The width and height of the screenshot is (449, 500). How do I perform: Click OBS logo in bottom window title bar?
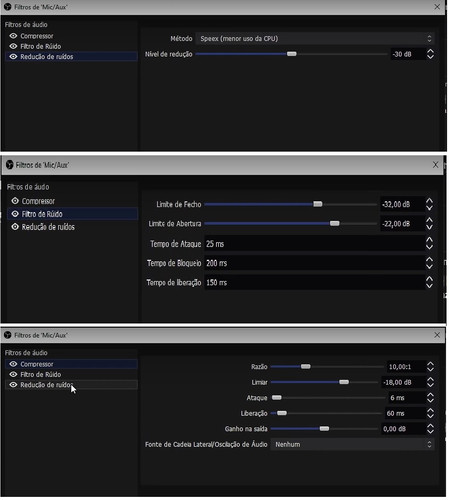(8, 335)
